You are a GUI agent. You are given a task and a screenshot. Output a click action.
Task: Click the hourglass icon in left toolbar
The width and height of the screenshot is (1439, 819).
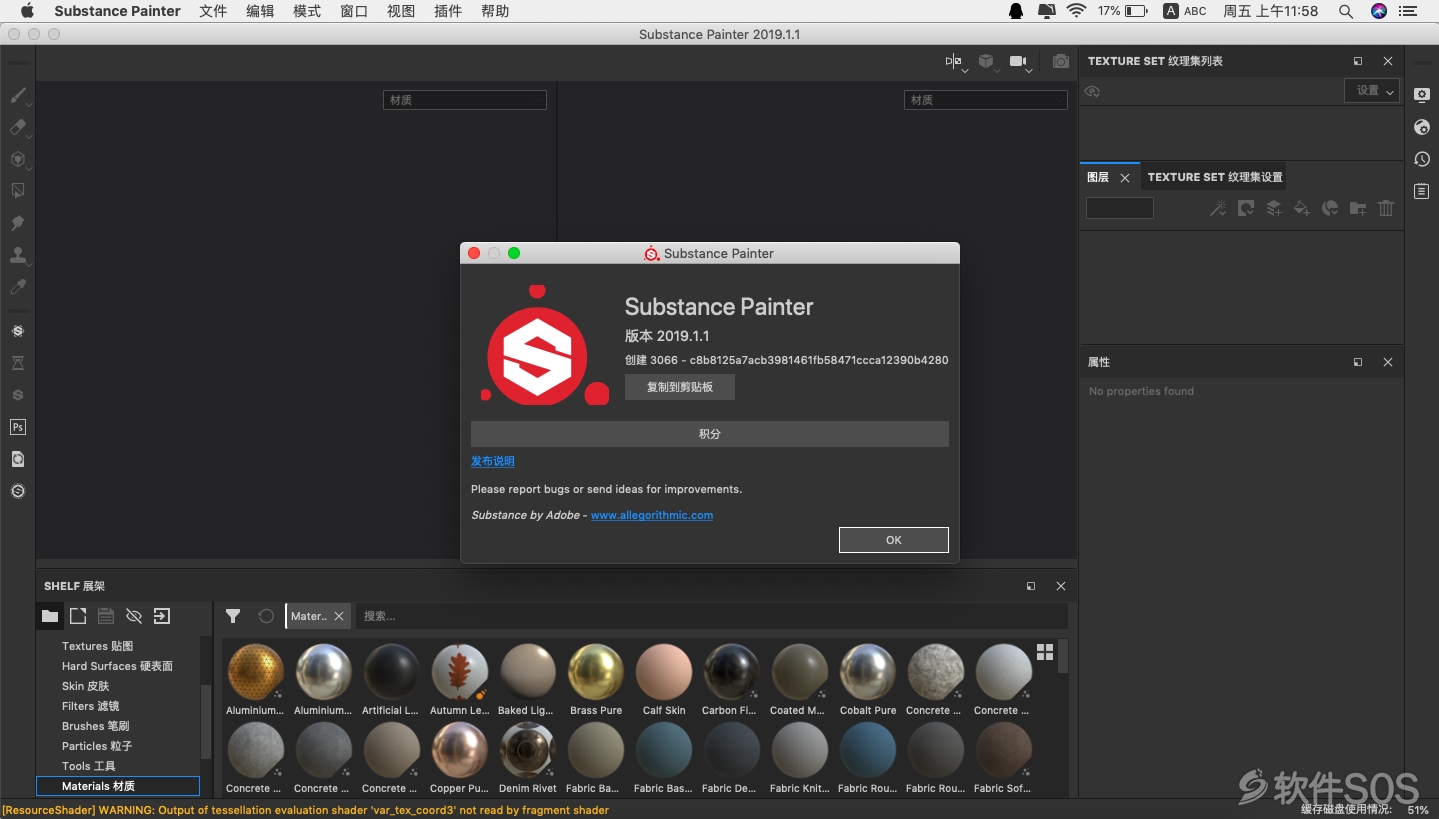pos(18,363)
